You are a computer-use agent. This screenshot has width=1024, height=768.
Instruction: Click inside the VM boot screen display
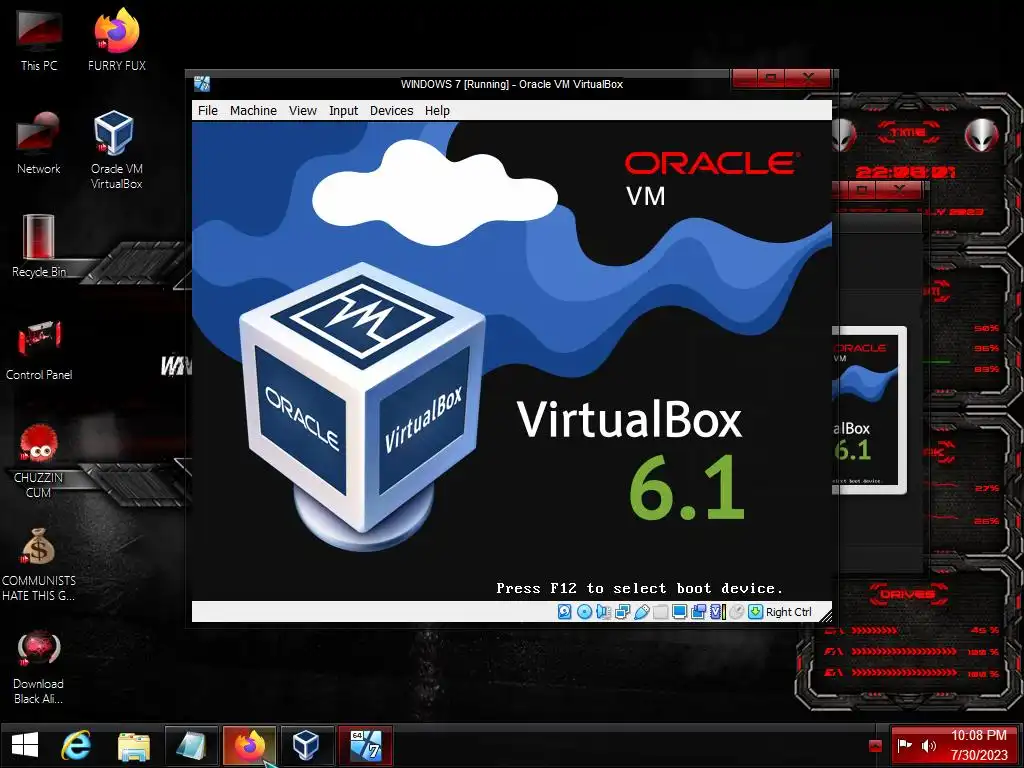click(x=511, y=360)
